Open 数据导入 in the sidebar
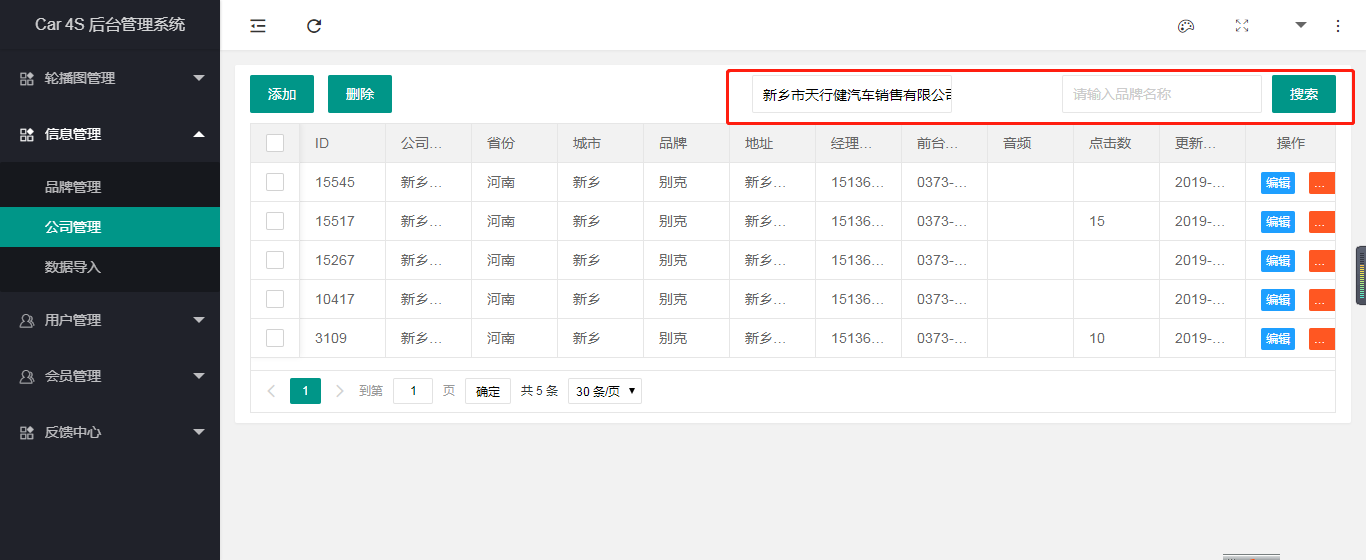Viewport: 1366px width, 560px height. tap(110, 267)
